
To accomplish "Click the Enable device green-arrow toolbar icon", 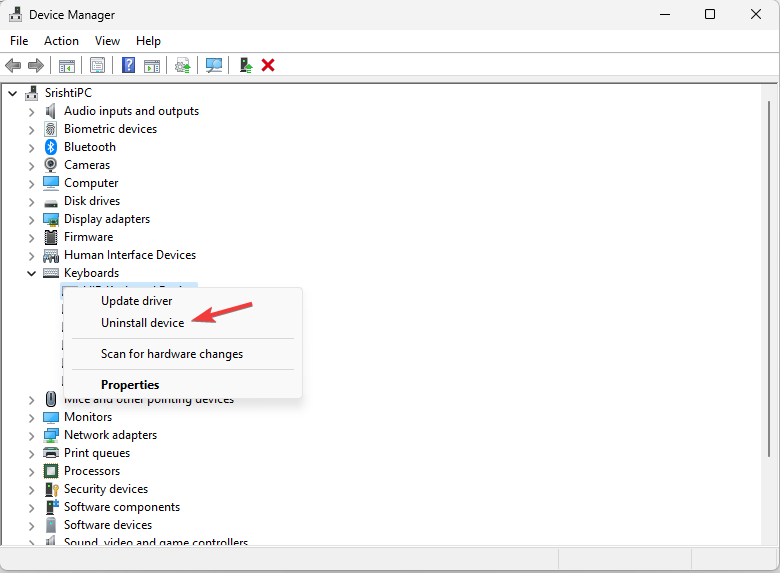I will tap(246, 65).
